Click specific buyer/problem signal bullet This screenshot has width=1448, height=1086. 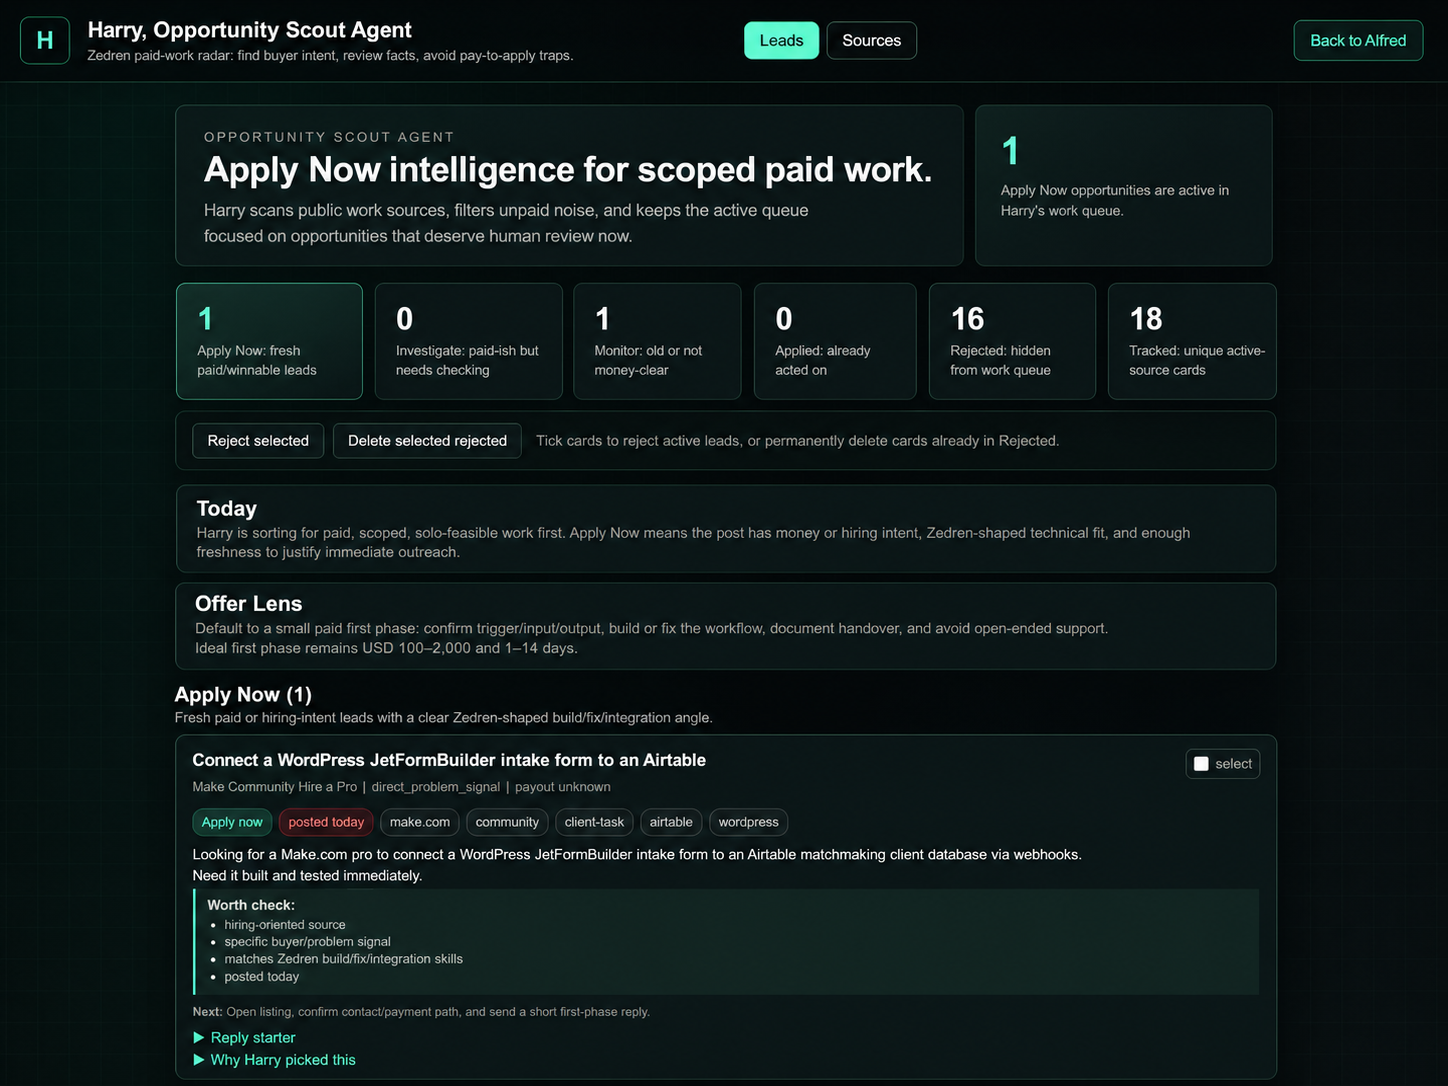[307, 942]
